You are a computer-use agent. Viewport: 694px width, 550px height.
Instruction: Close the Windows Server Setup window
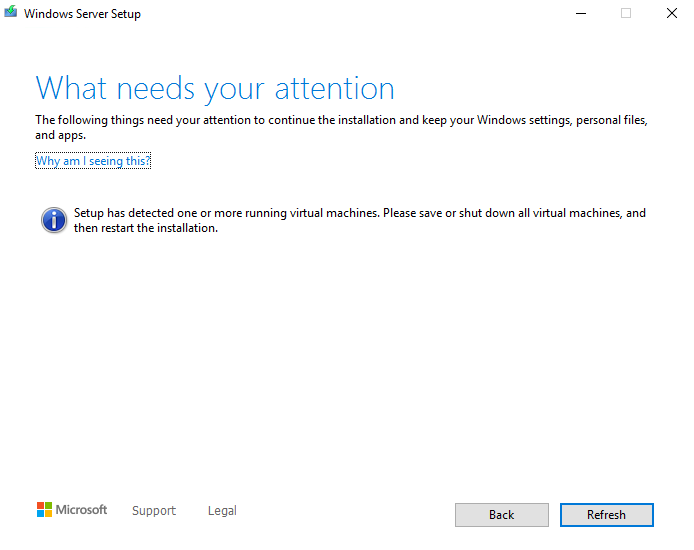coord(671,13)
